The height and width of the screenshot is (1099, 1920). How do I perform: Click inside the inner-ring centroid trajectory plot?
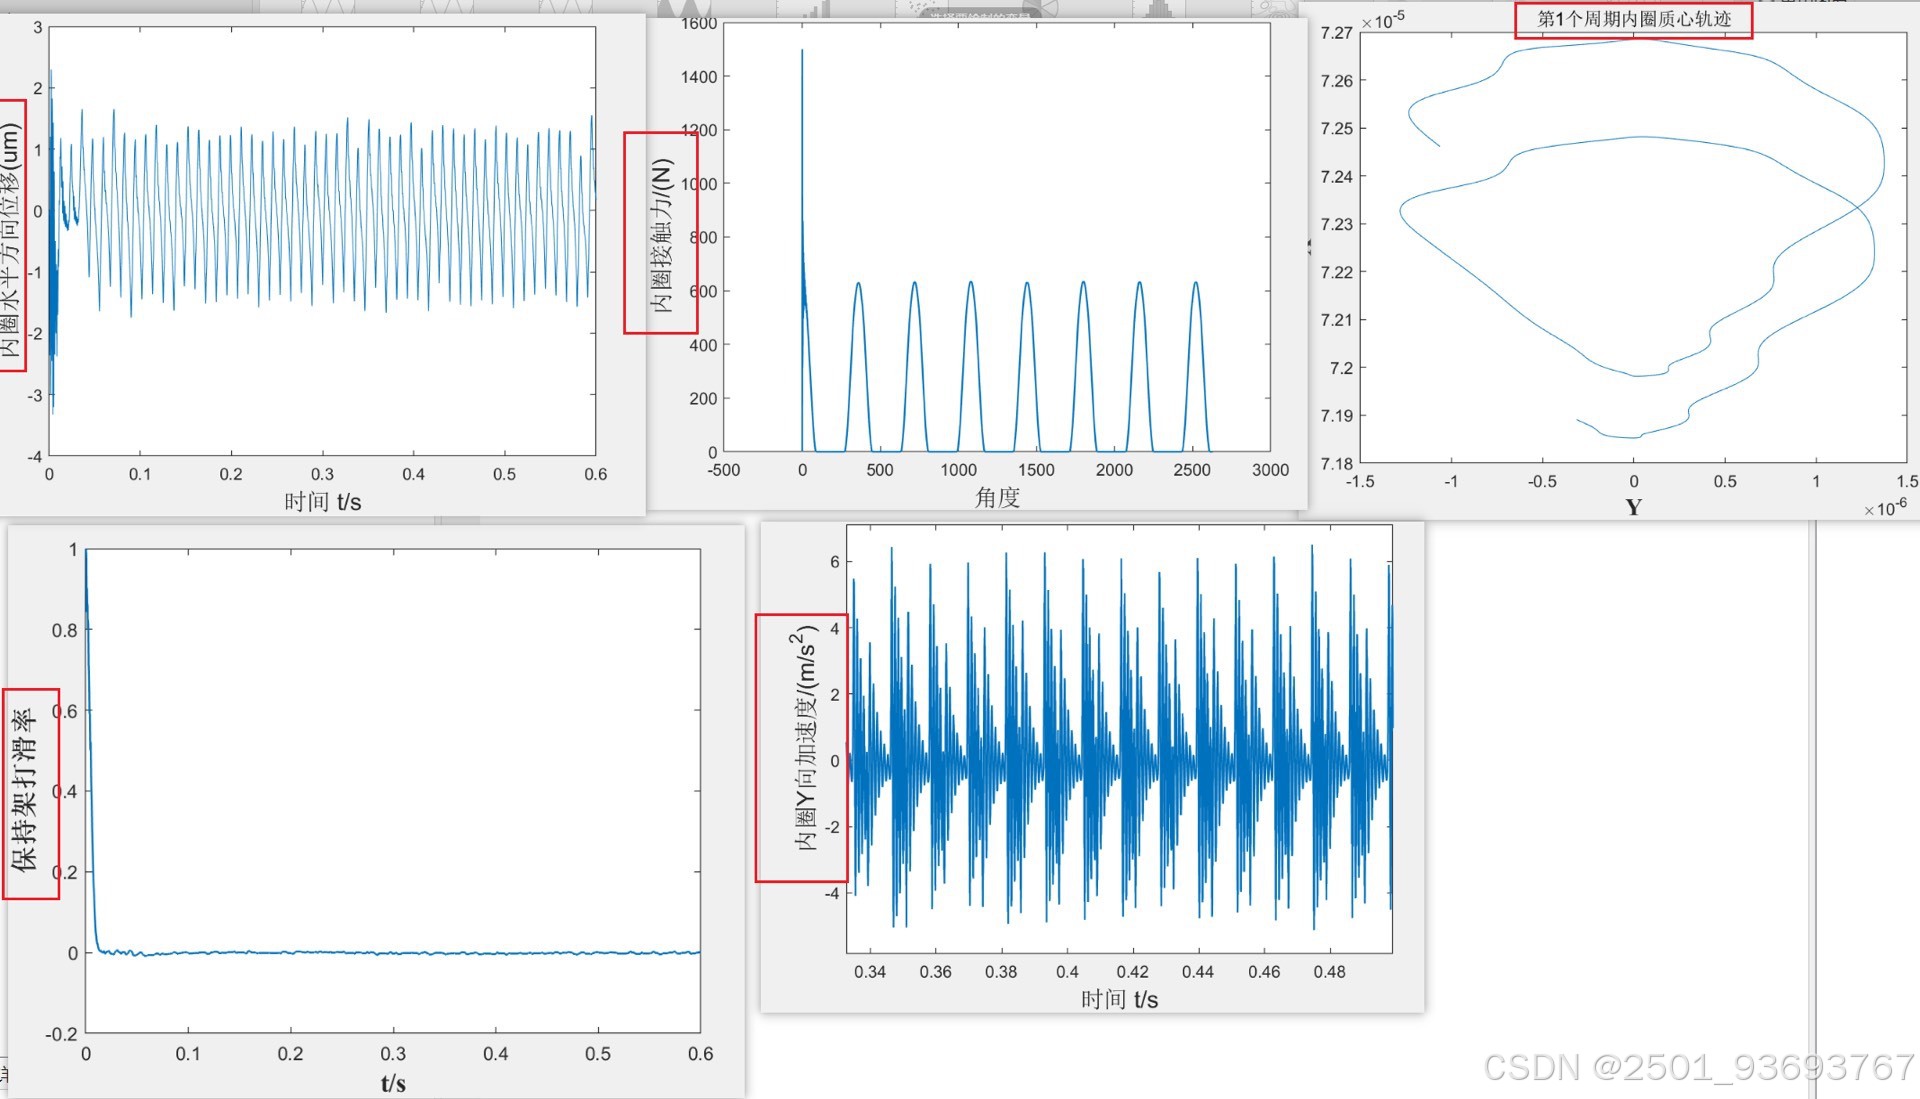1633,250
